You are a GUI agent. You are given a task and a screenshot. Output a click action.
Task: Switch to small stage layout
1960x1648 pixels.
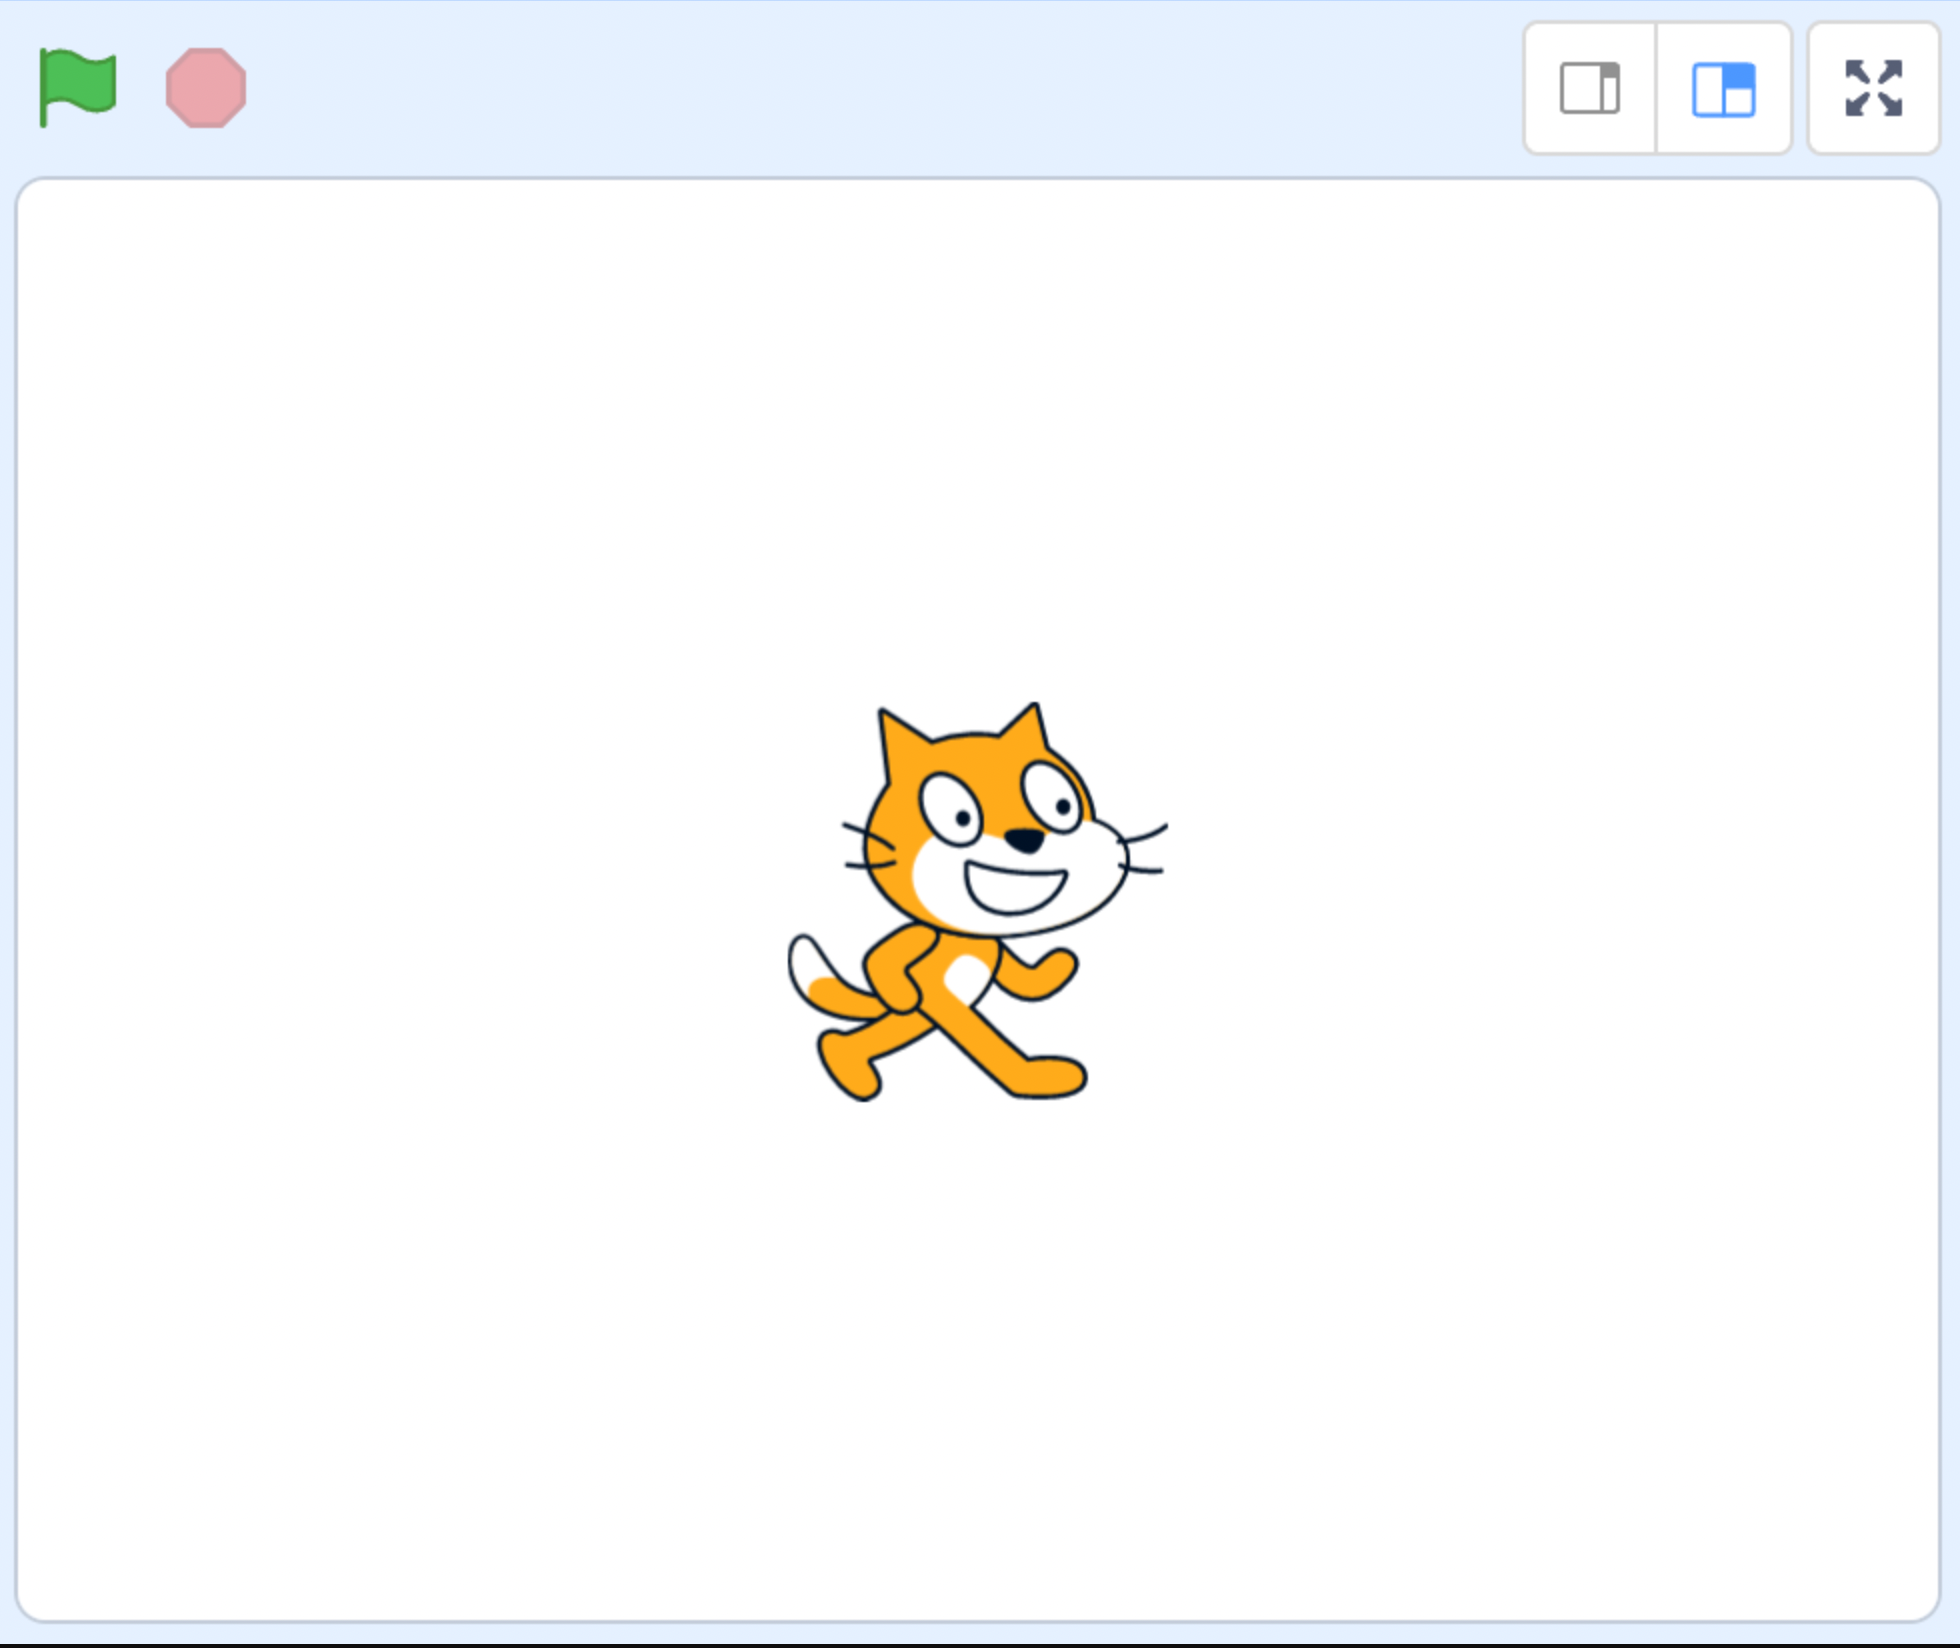(x=1590, y=89)
